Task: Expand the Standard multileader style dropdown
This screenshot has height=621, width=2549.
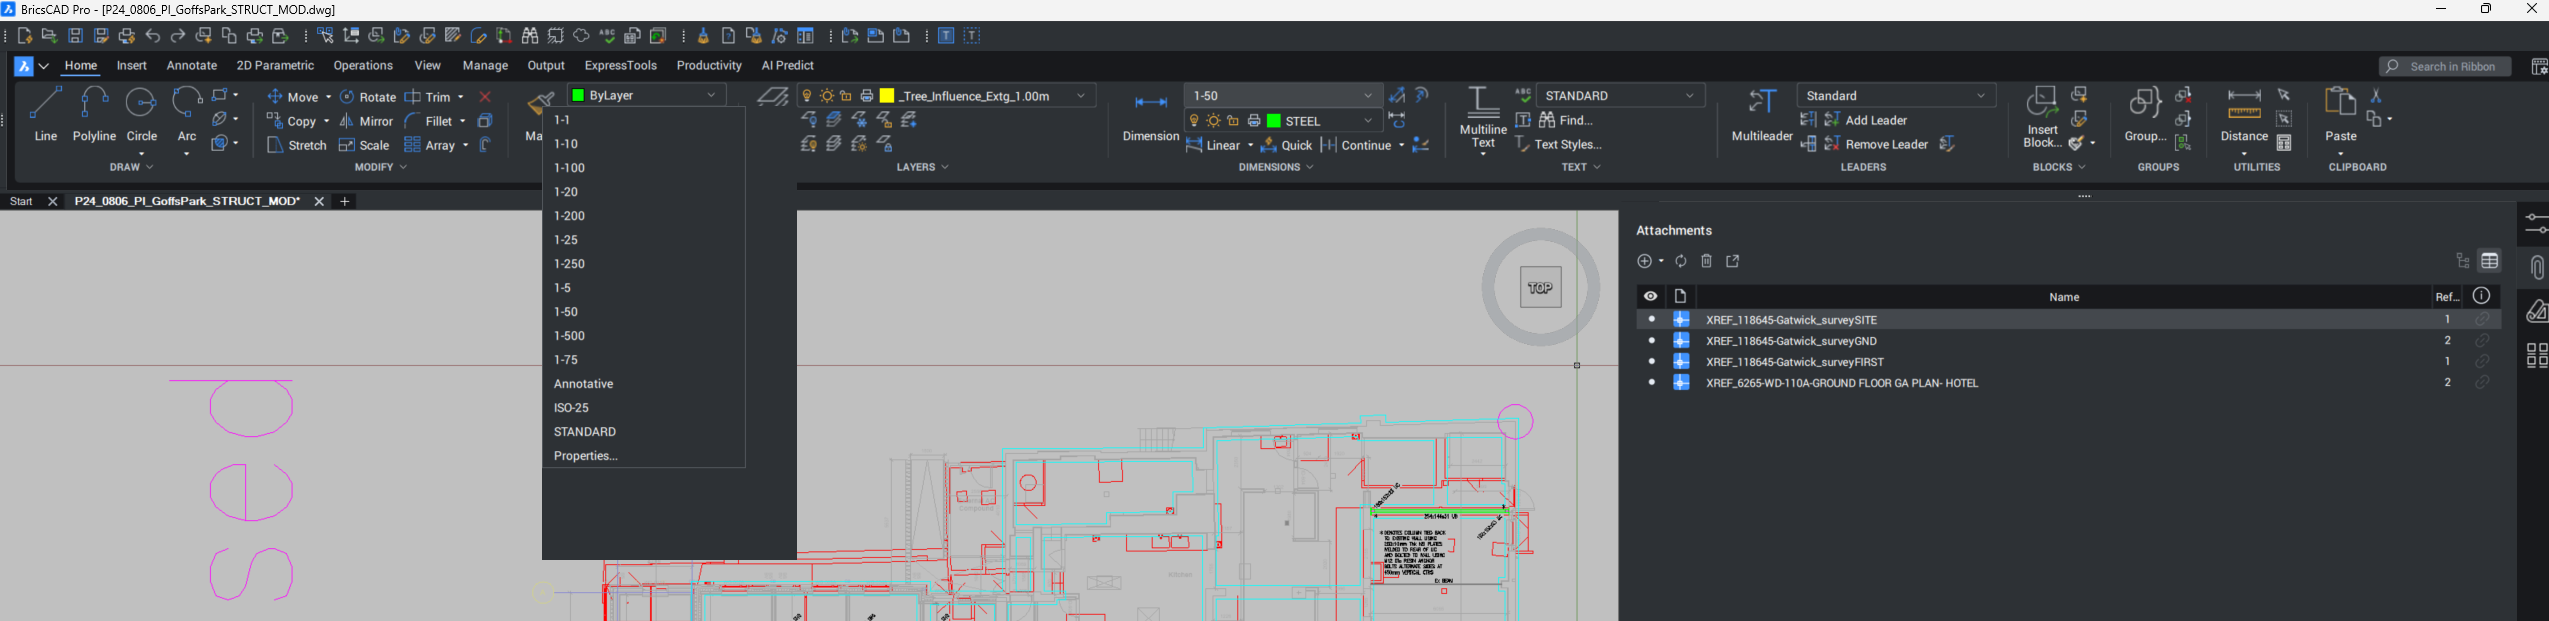Action: point(1980,96)
